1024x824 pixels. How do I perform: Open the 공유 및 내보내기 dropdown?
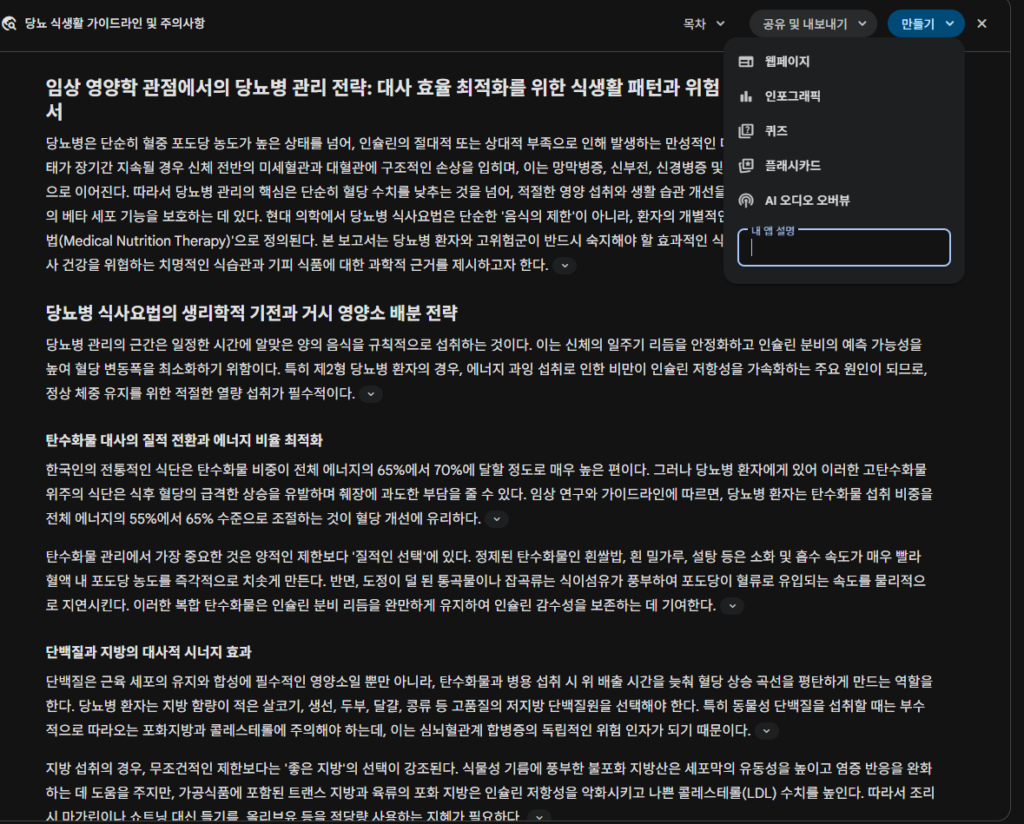point(813,23)
